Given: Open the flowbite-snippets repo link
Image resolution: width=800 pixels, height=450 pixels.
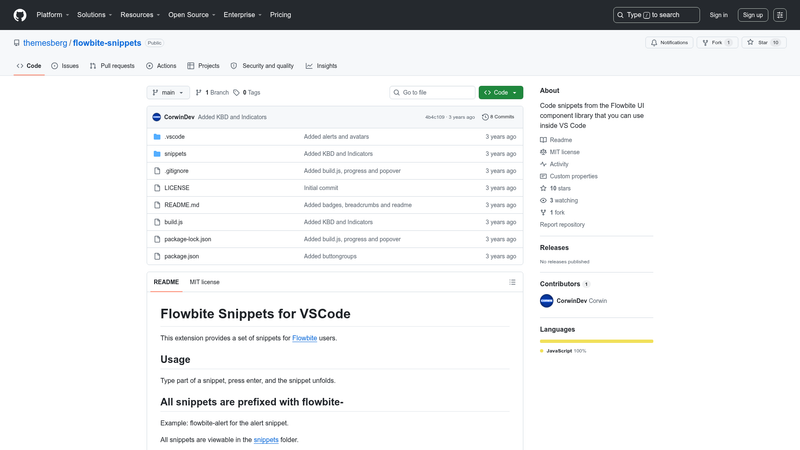Looking at the screenshot, I should pyautogui.click(x=107, y=43).
